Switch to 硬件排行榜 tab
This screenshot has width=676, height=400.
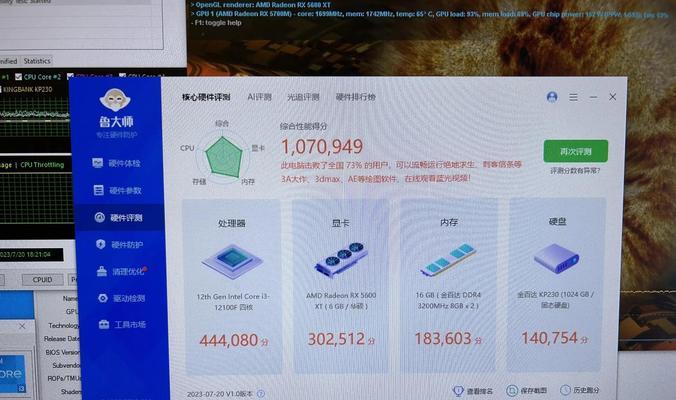click(x=356, y=97)
